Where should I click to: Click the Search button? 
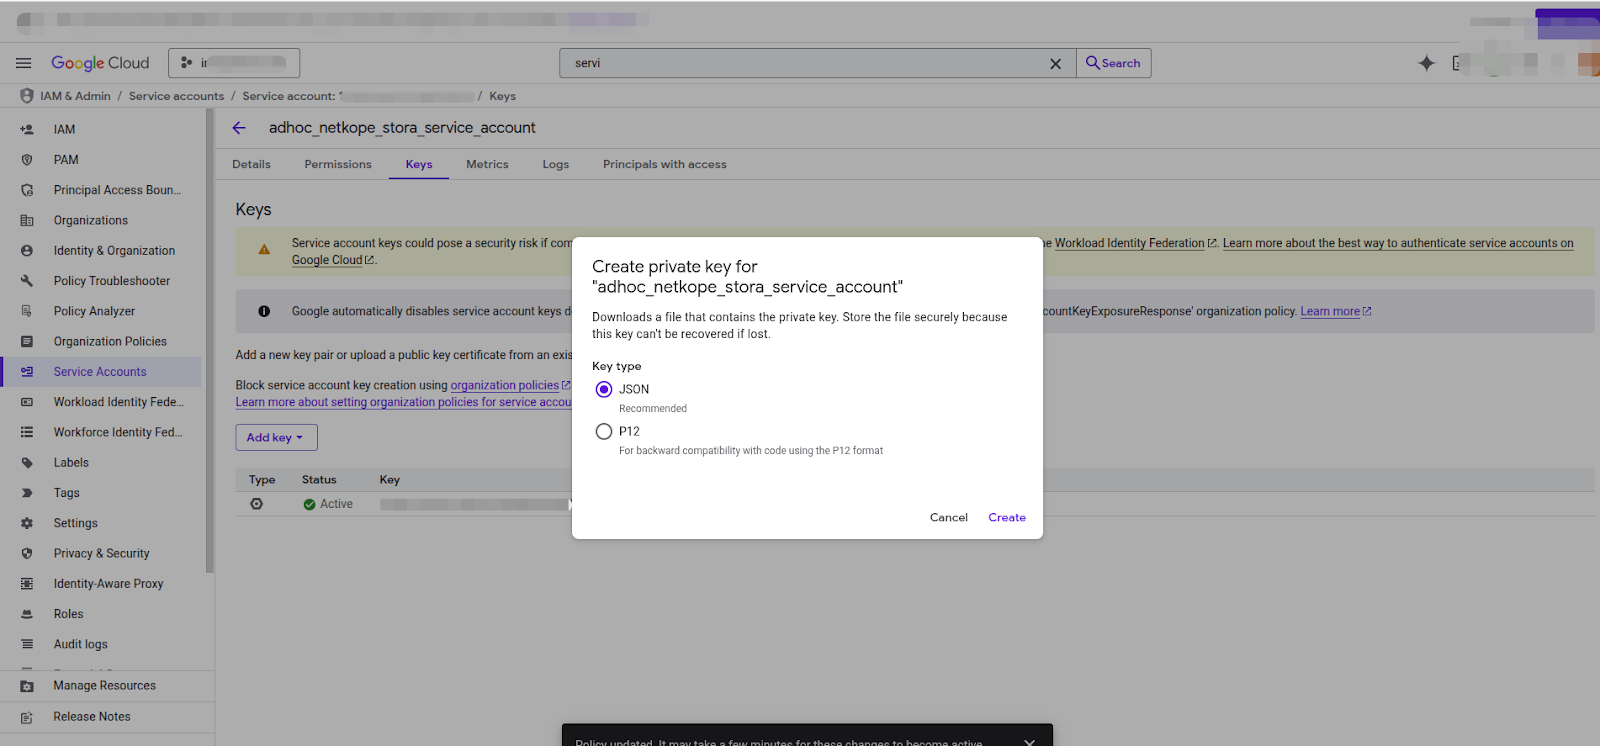[1113, 63]
